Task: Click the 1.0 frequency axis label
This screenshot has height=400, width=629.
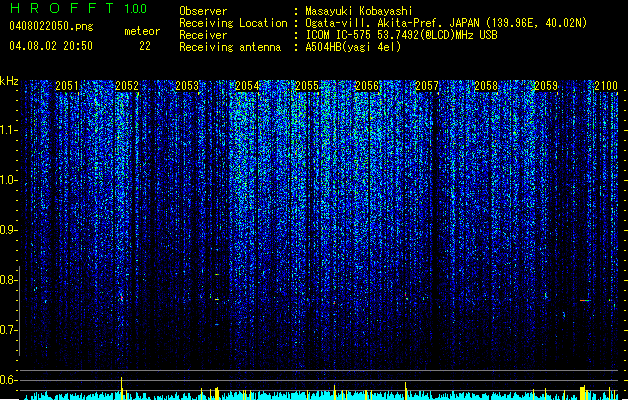Action: [8, 180]
